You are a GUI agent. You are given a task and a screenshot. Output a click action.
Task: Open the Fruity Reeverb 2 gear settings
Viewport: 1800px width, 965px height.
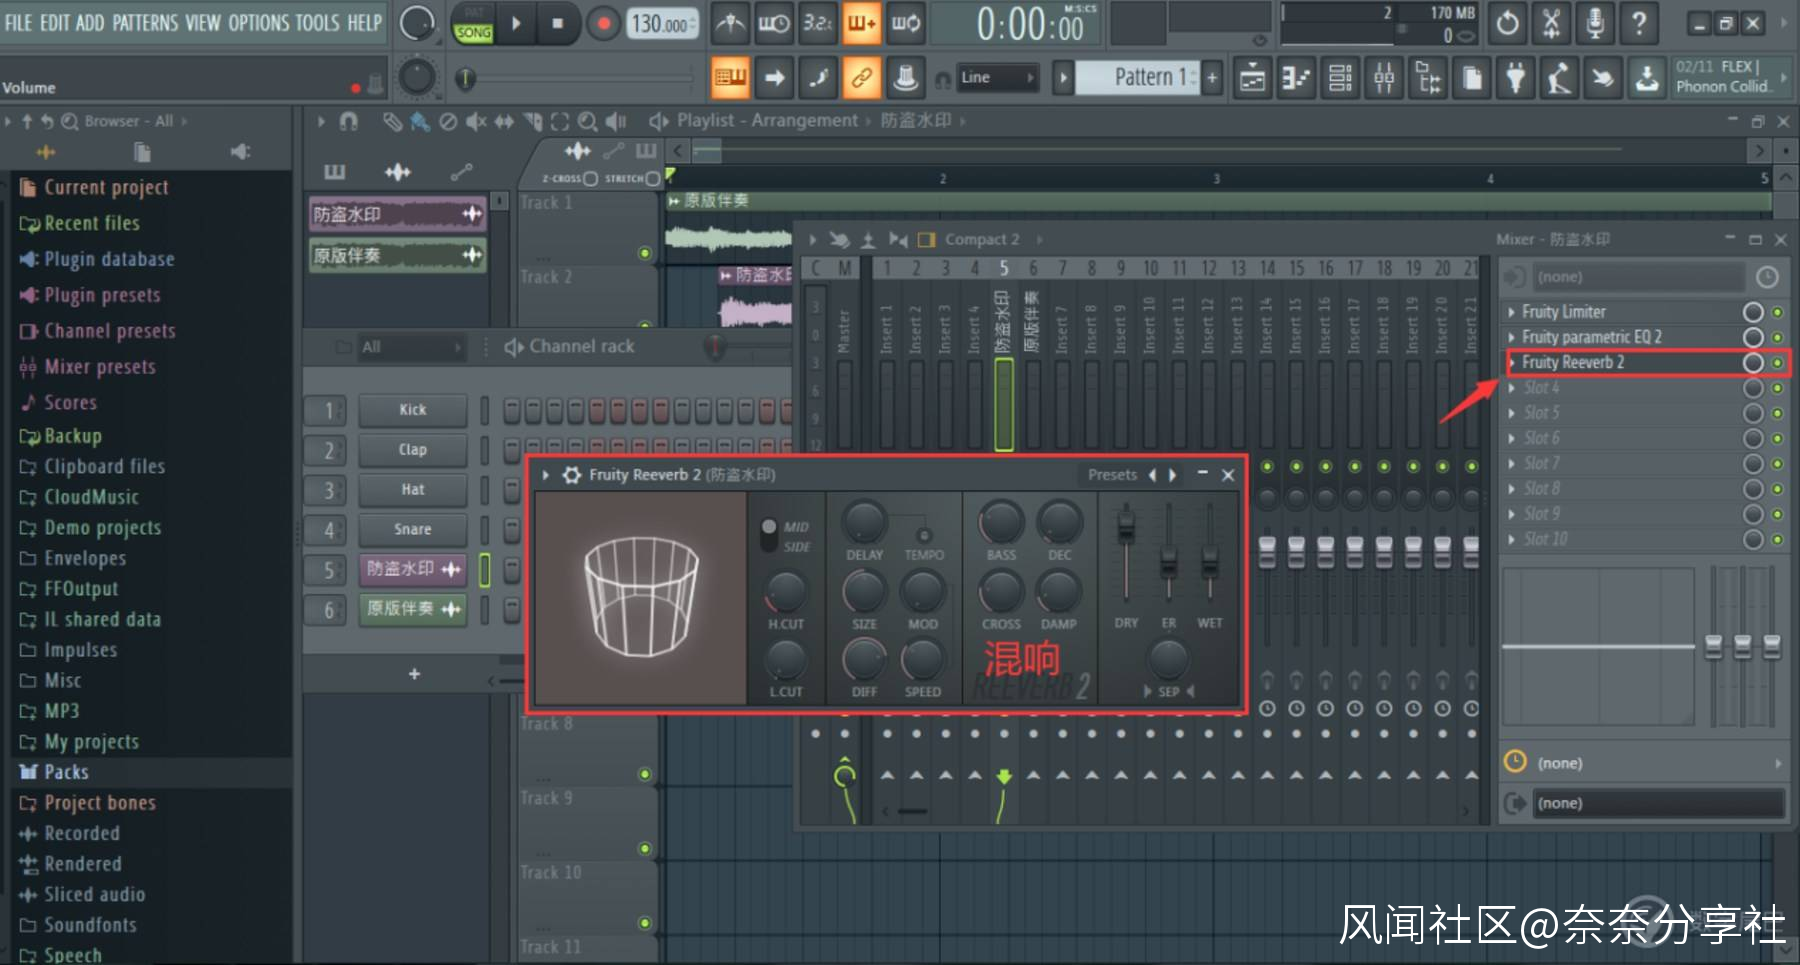pos(571,475)
